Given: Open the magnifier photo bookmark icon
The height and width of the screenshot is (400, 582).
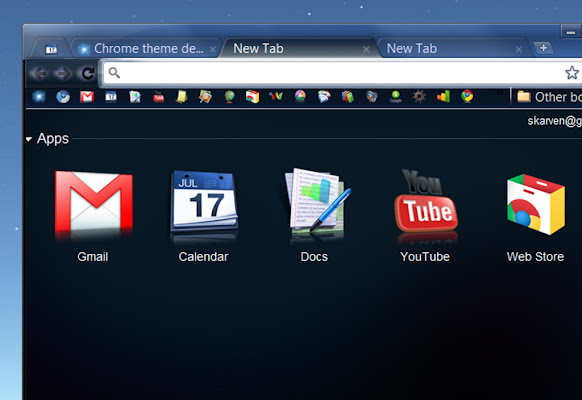Looking at the screenshot, I should [205, 97].
